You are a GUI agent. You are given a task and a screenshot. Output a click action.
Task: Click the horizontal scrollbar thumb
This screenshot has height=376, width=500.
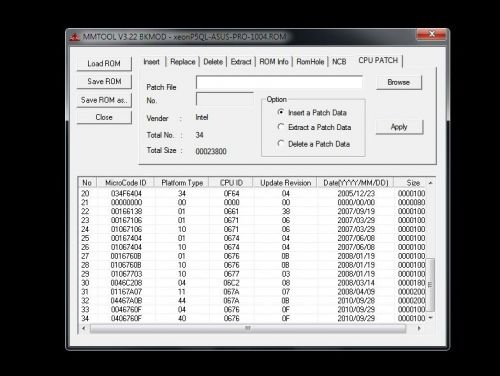point(248,329)
